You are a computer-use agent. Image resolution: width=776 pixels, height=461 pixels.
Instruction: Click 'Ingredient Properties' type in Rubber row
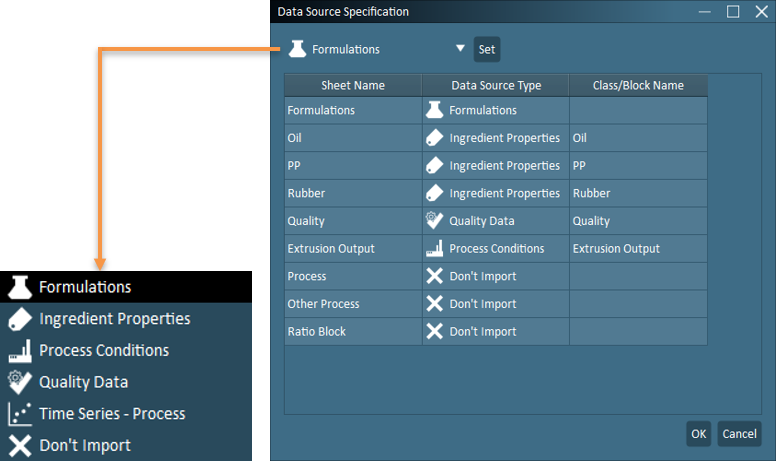point(504,193)
